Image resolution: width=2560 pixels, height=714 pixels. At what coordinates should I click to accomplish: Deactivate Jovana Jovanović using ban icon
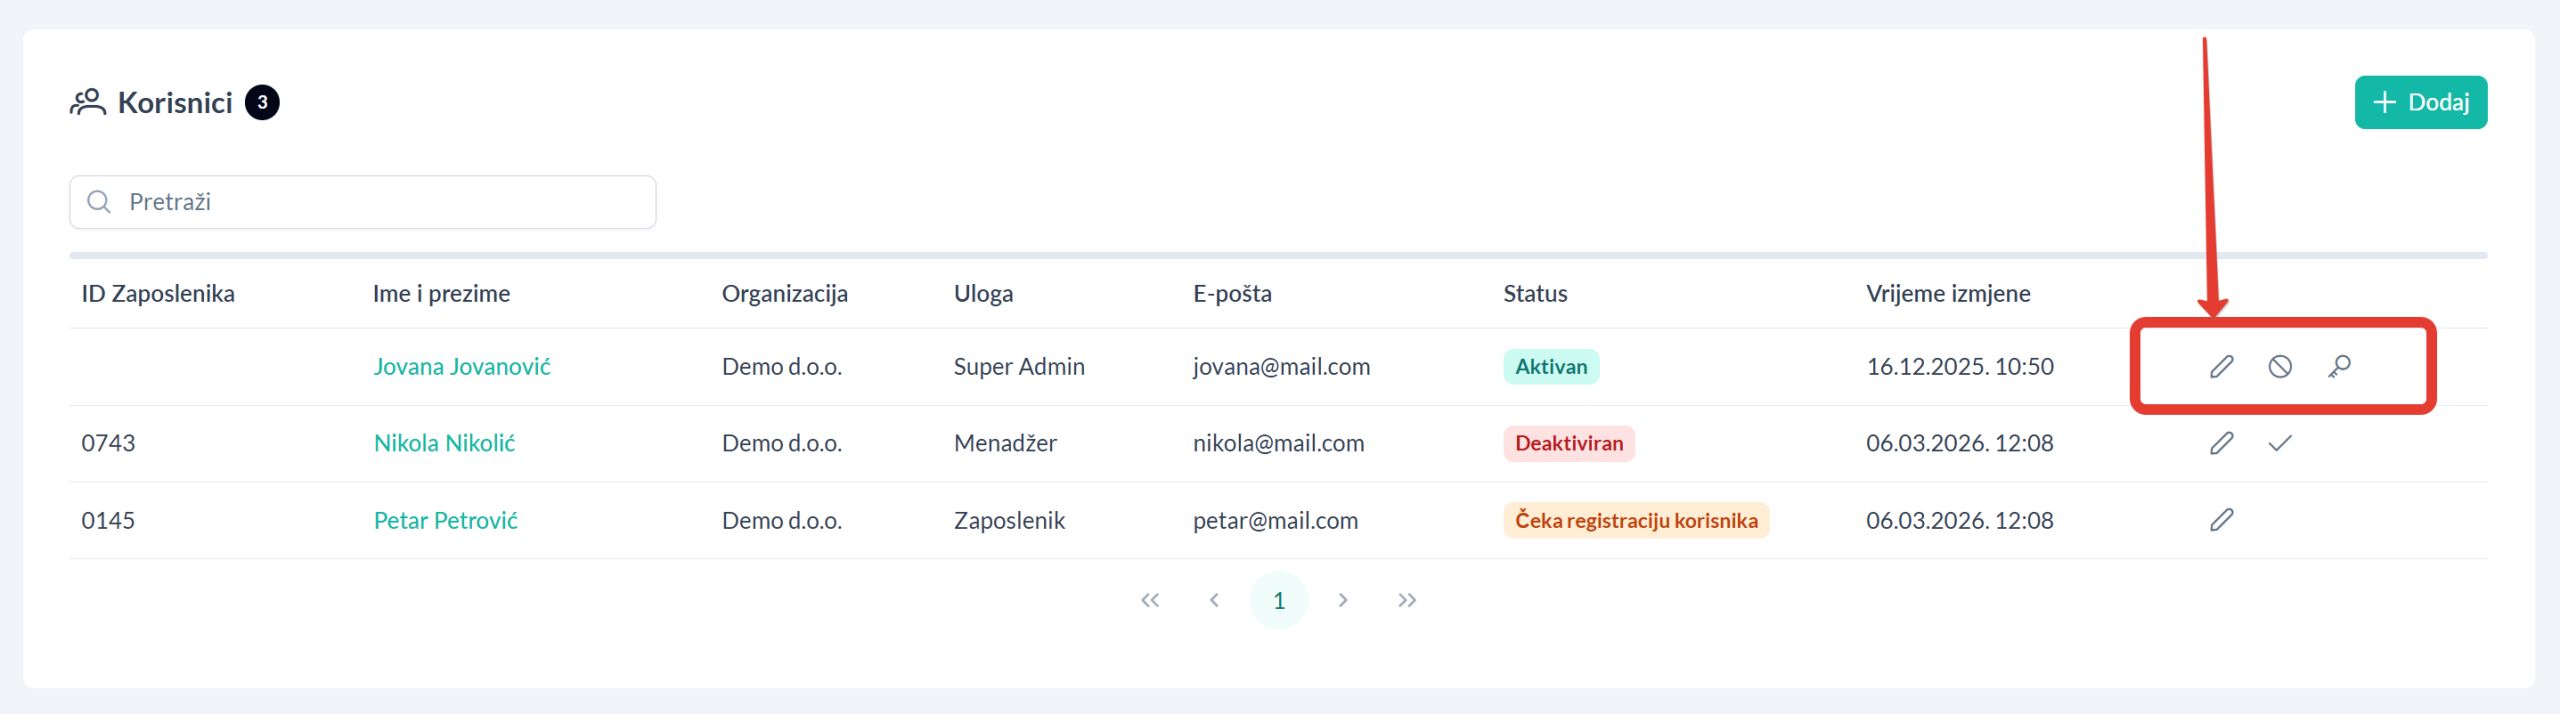tap(2280, 367)
